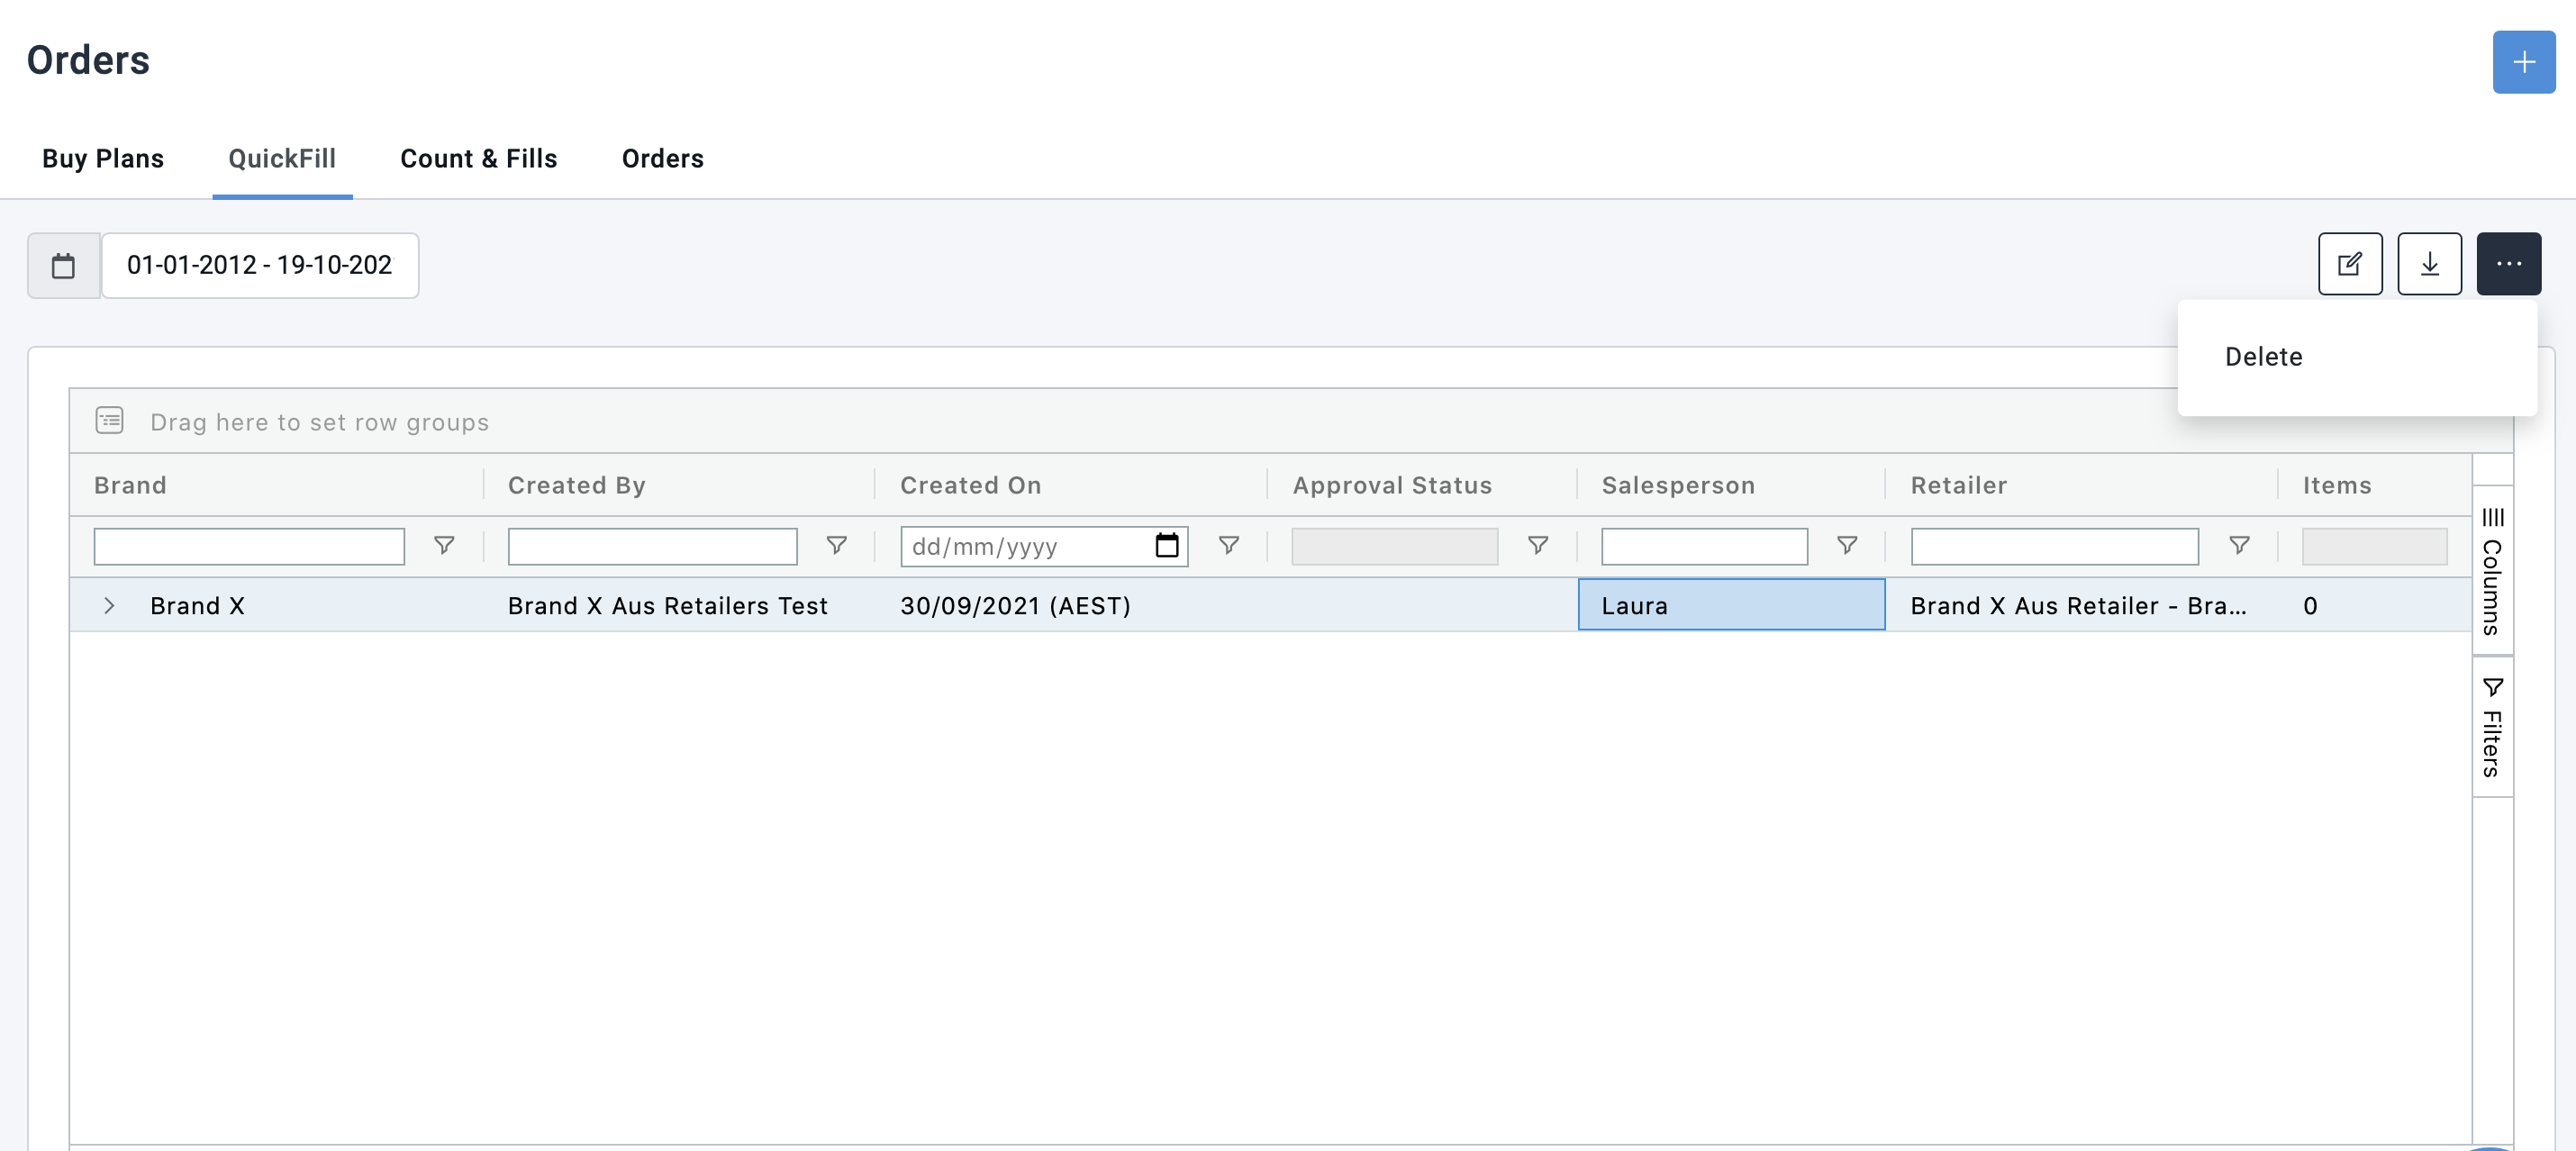2576x1151 pixels.
Task: Click the edit orders icon
Action: (x=2350, y=263)
